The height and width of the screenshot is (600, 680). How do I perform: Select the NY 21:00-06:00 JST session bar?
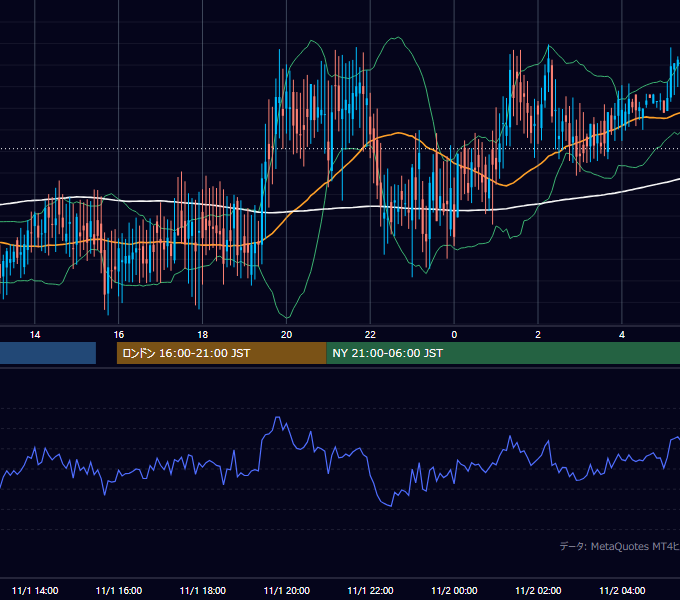pos(503,353)
